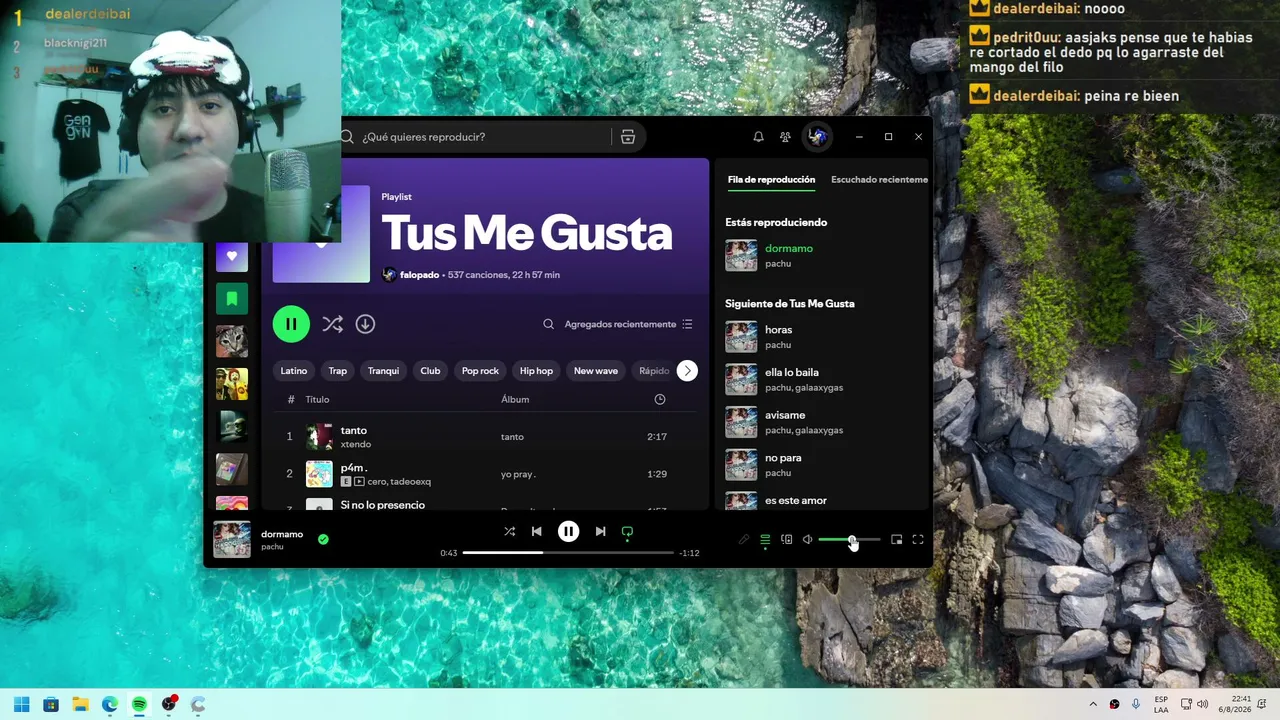Open the Liked Songs heart icon in the sidebar
This screenshot has height=720, width=1280.
coord(232,256)
